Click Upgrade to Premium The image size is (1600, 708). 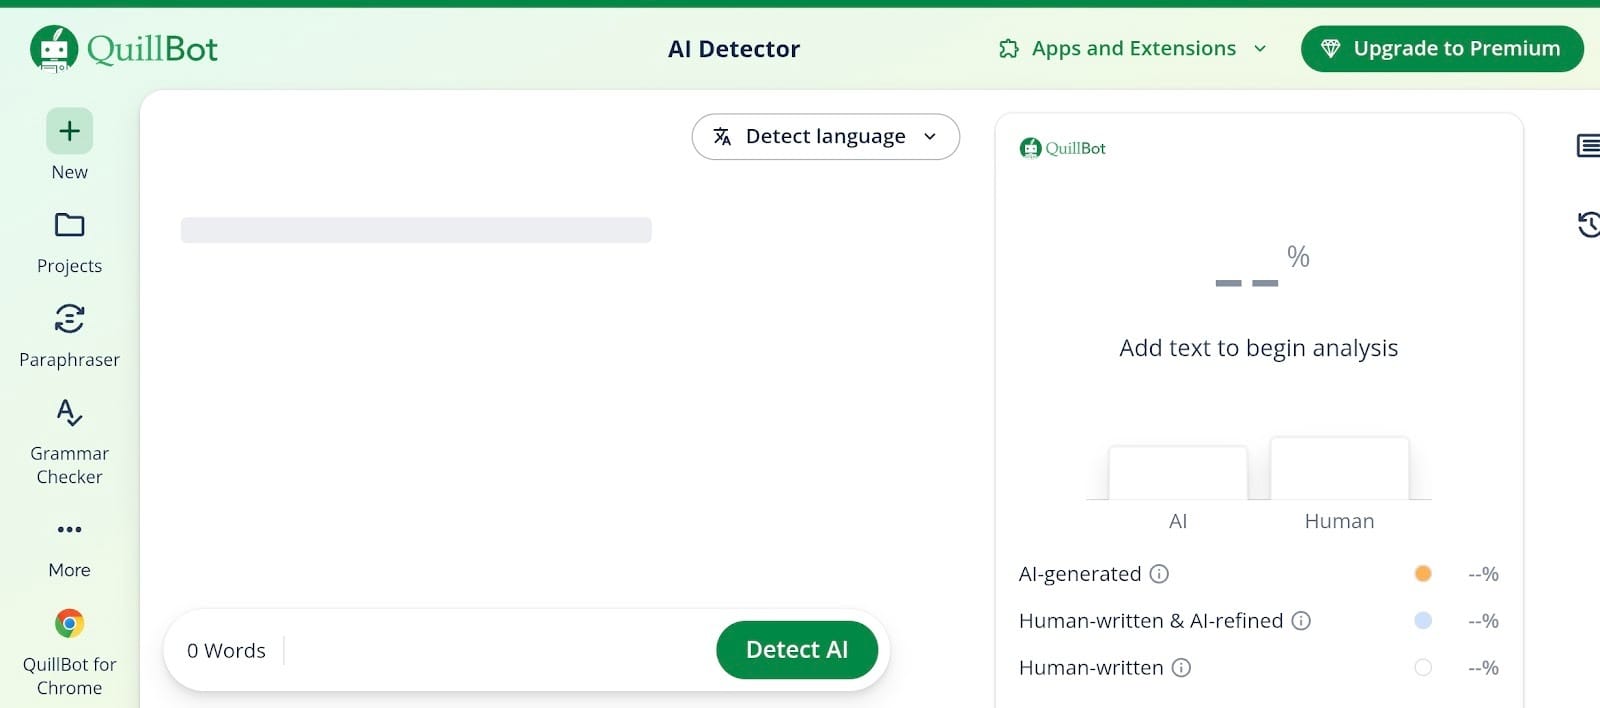[x=1442, y=48]
